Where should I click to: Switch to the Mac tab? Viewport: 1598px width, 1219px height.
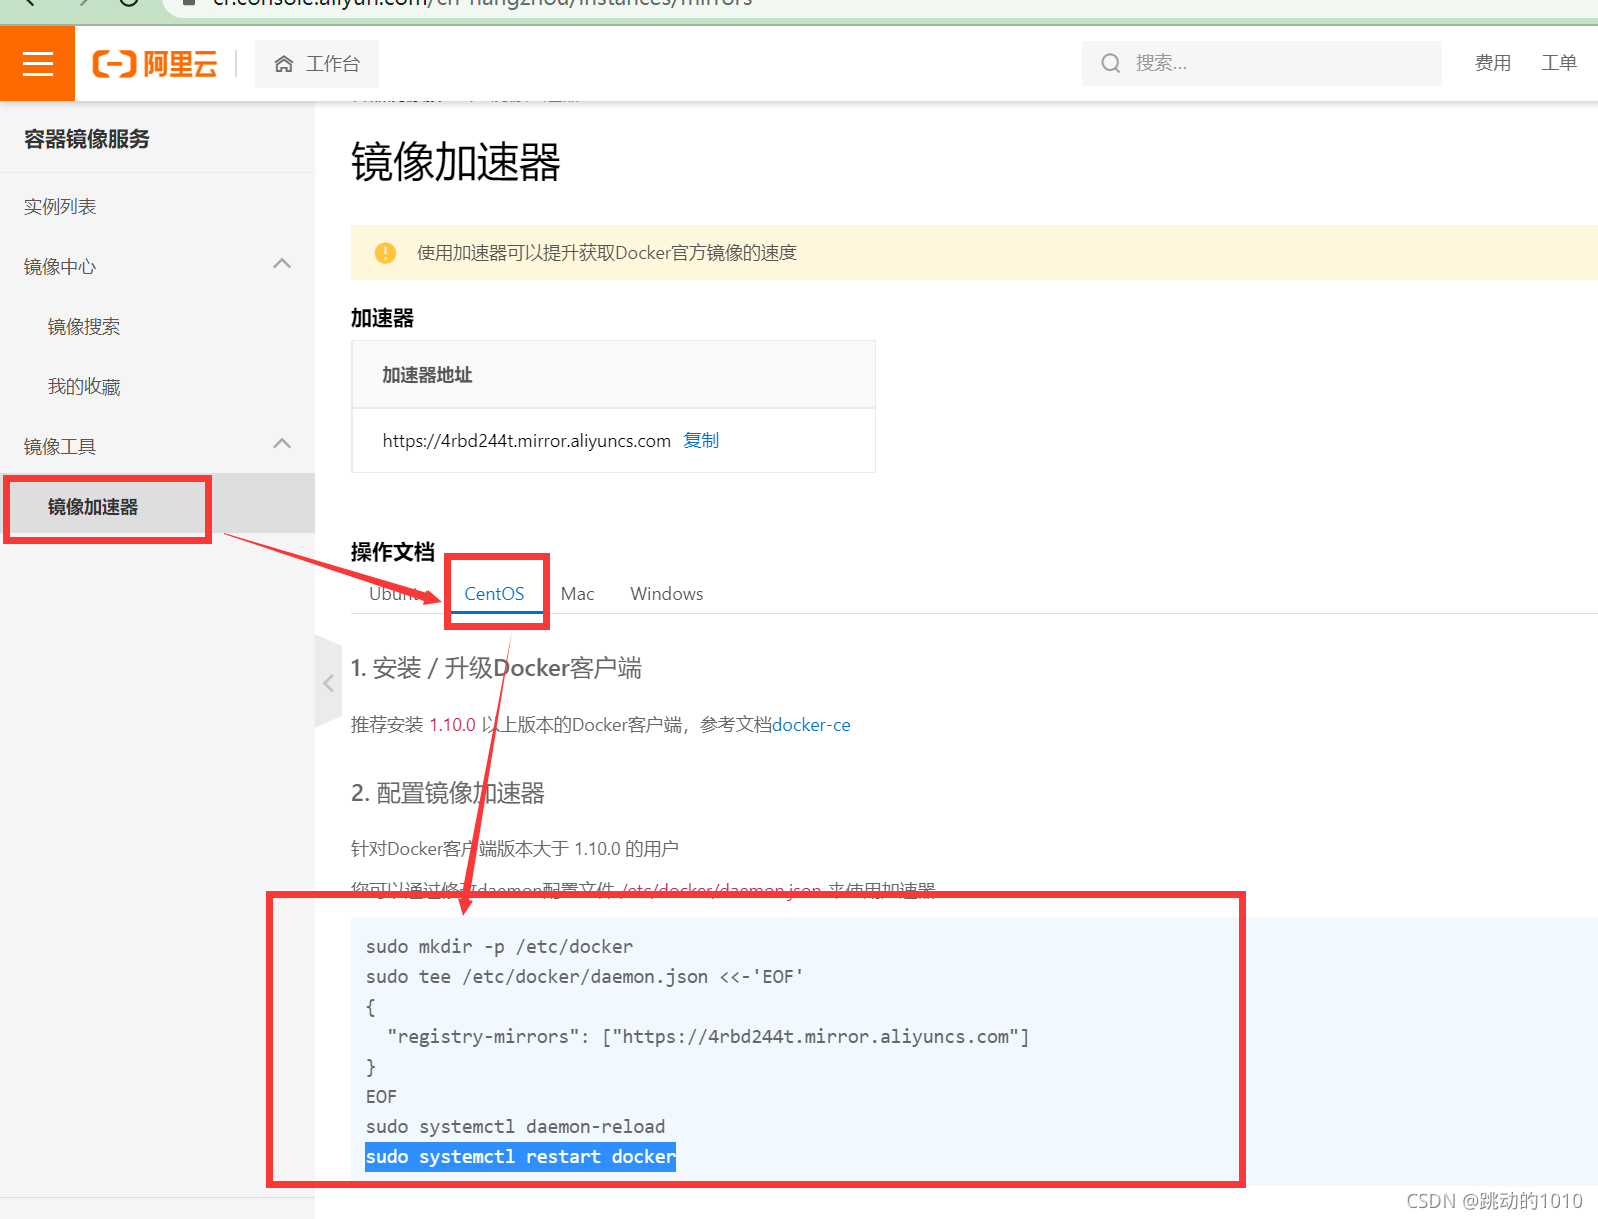pyautogui.click(x=577, y=593)
